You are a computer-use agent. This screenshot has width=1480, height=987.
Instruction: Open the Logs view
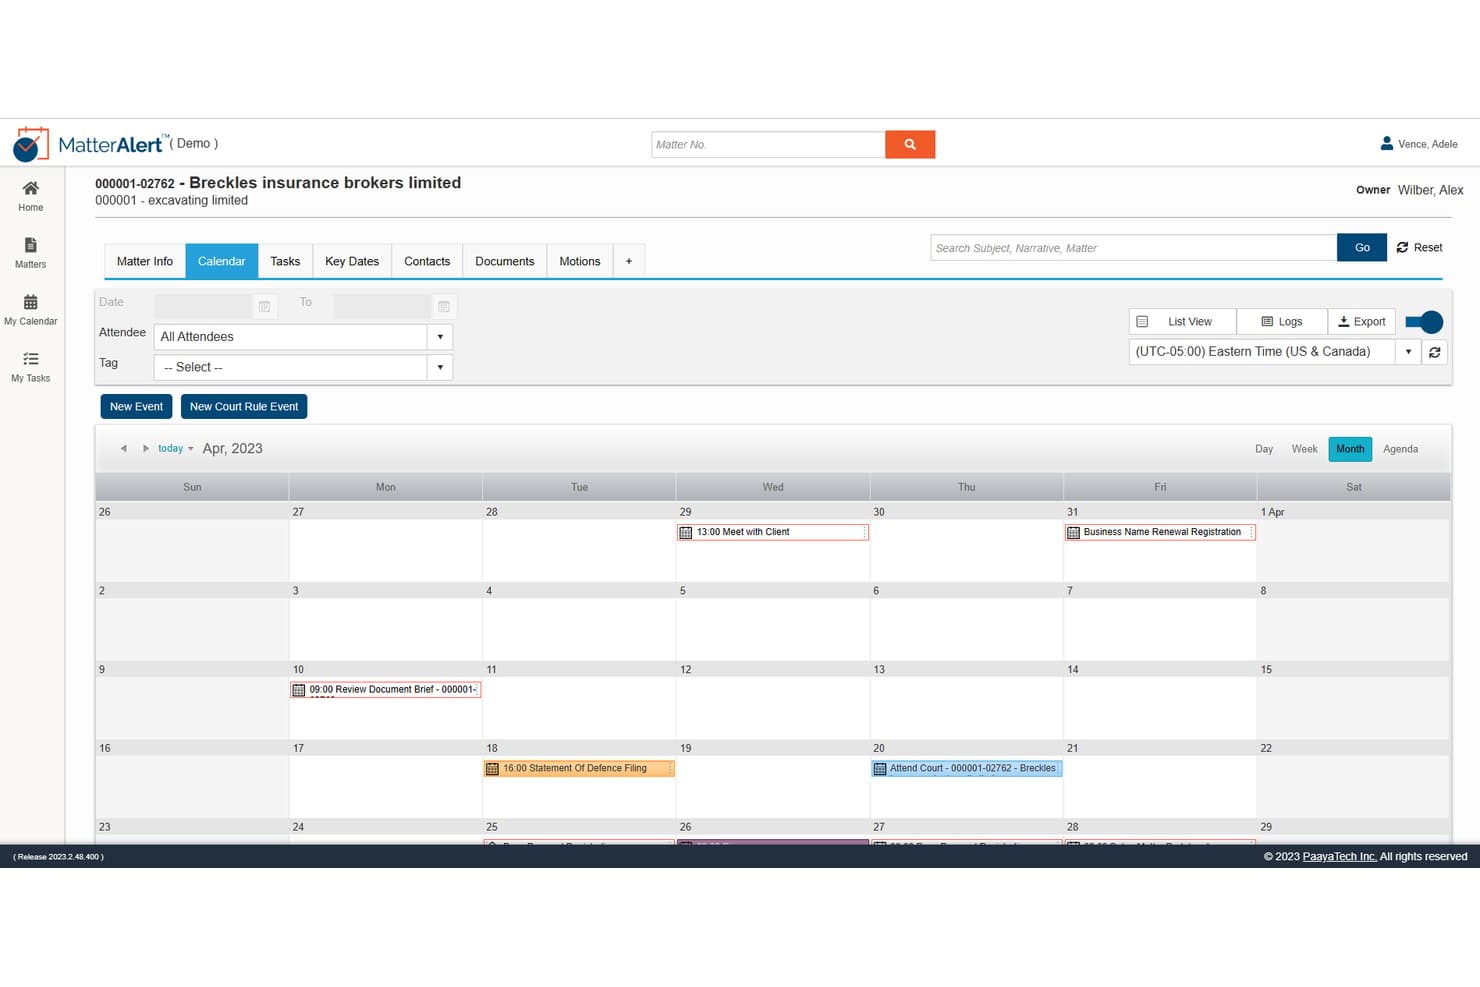tap(1282, 322)
